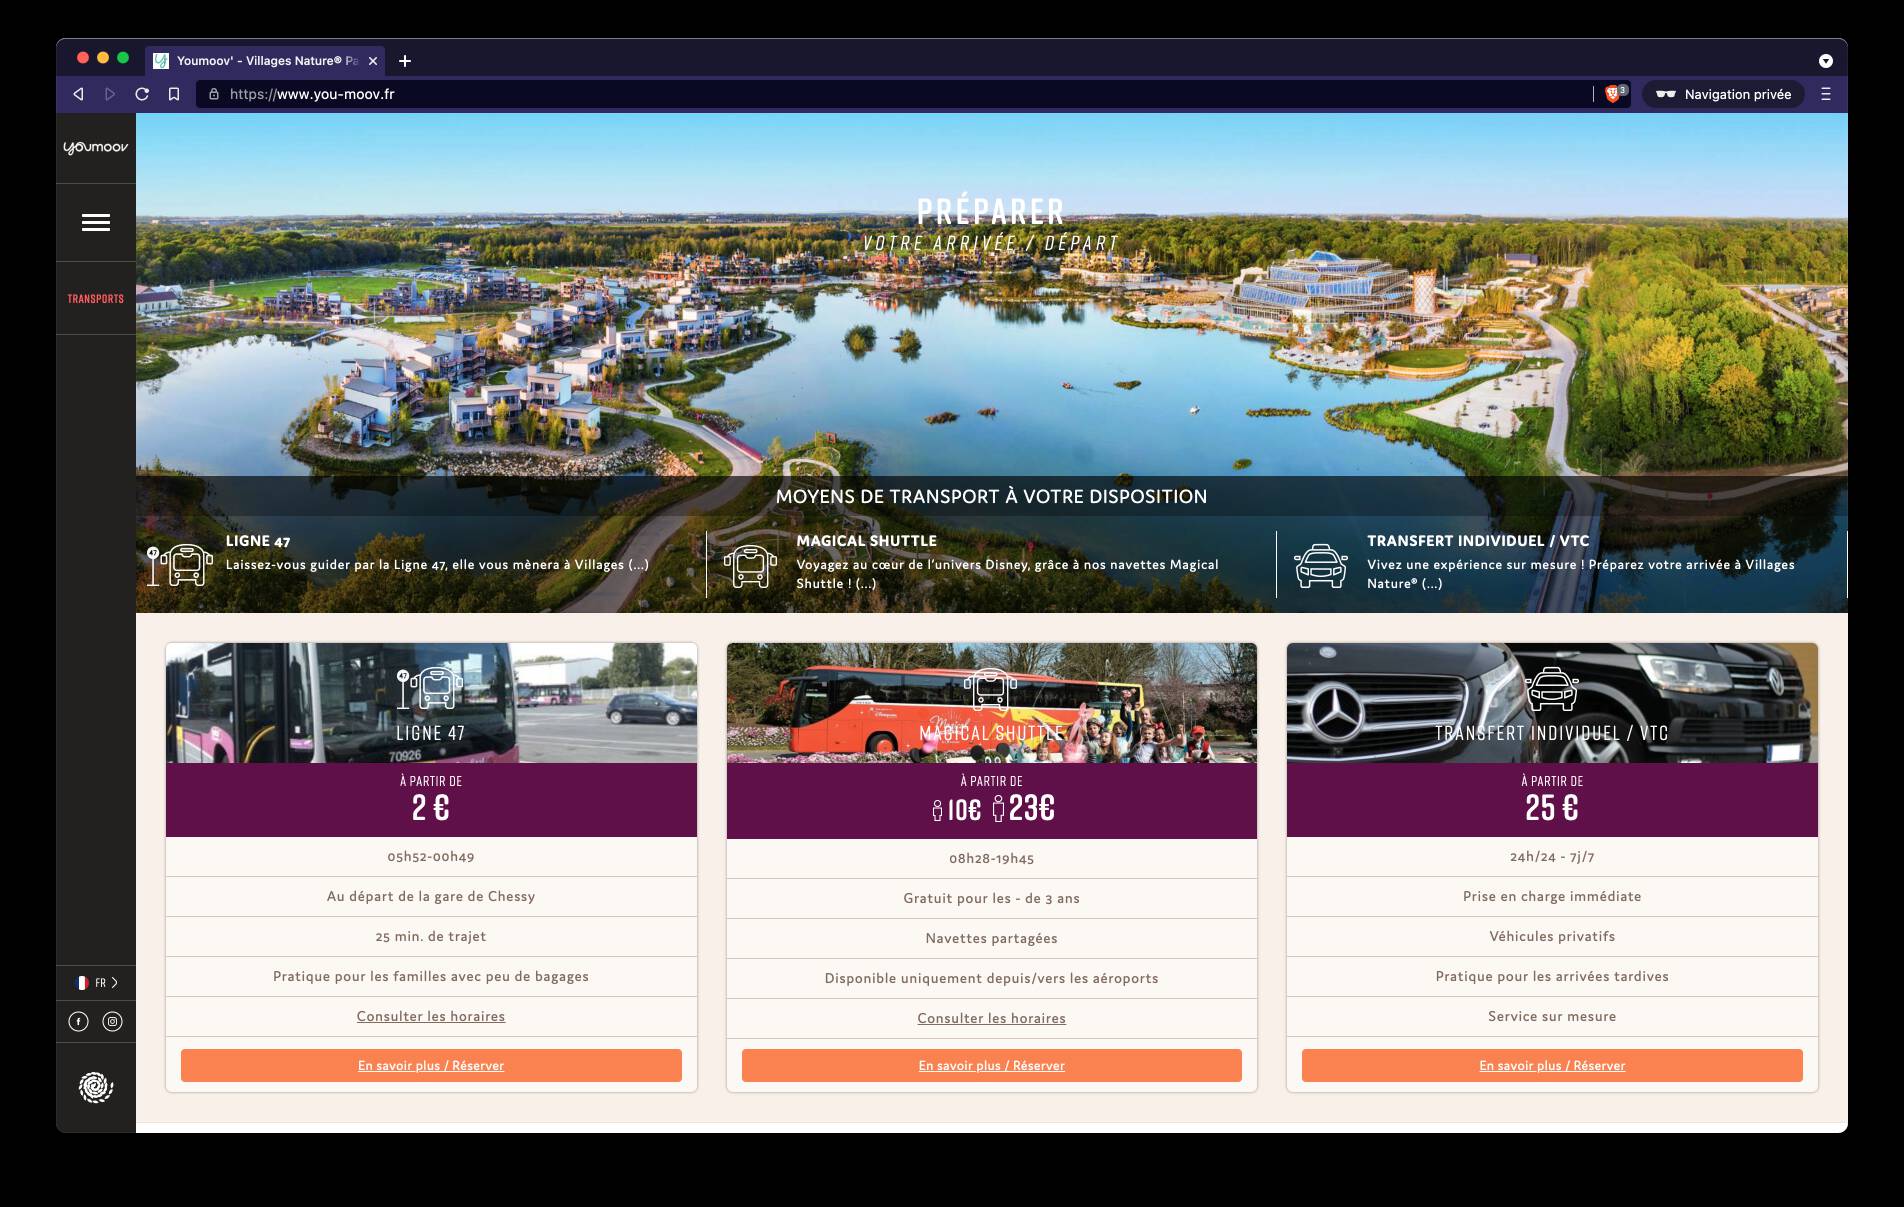The image size is (1904, 1207).
Task: Open a new tab with plus
Action: pos(405,61)
